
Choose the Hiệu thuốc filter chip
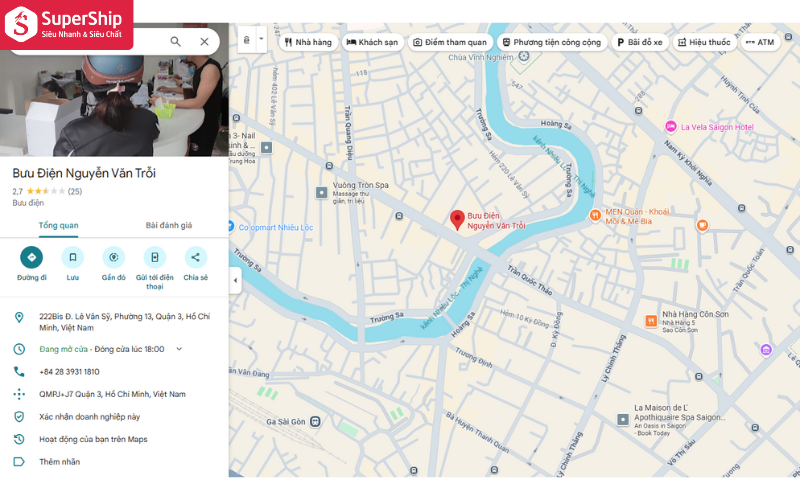point(704,42)
